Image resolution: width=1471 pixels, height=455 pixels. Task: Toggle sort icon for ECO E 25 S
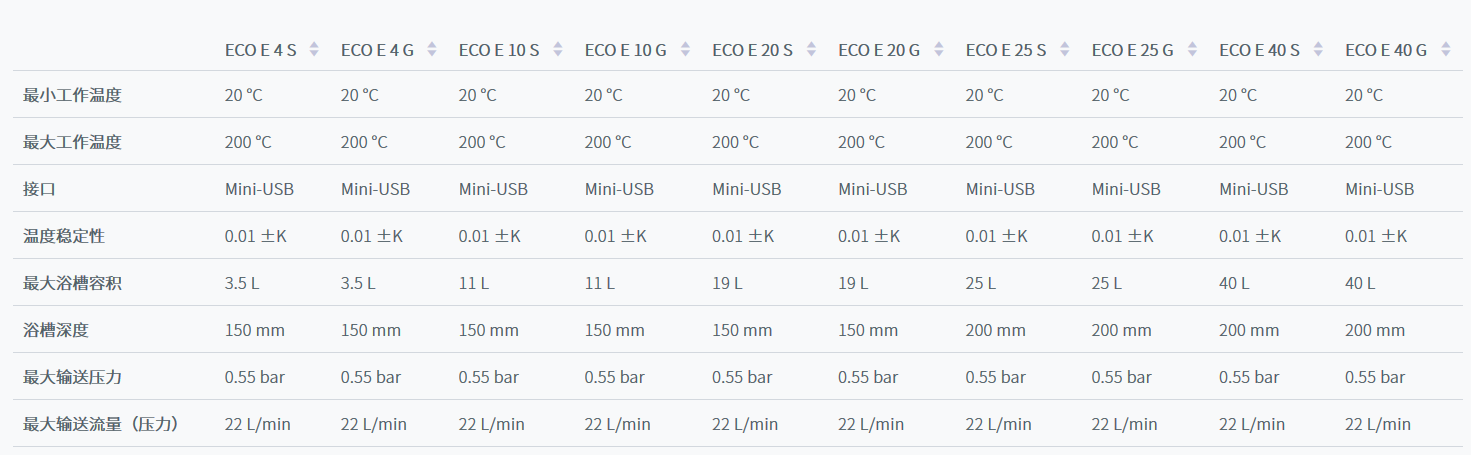point(1065,49)
